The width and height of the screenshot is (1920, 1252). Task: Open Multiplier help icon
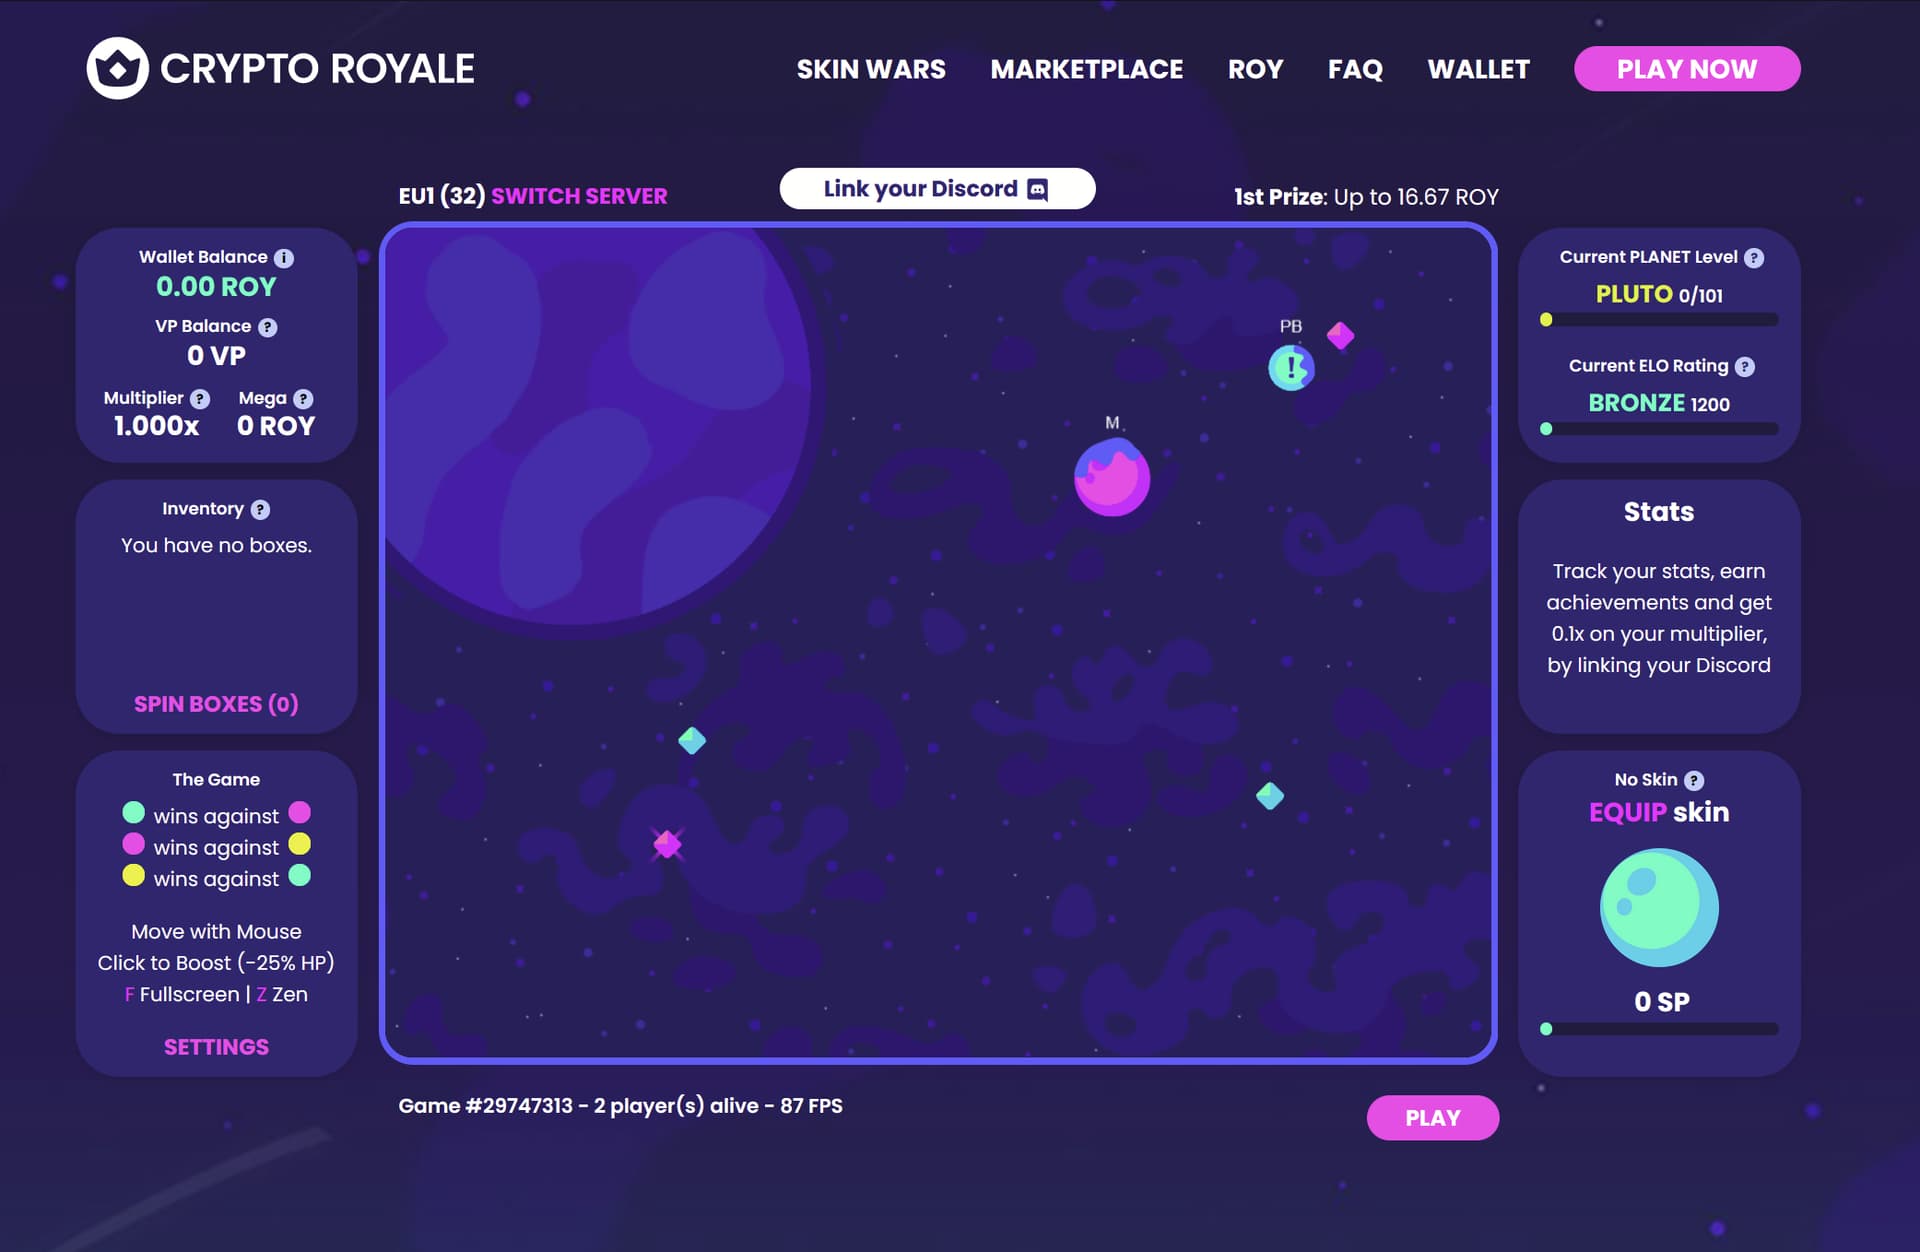coord(200,399)
